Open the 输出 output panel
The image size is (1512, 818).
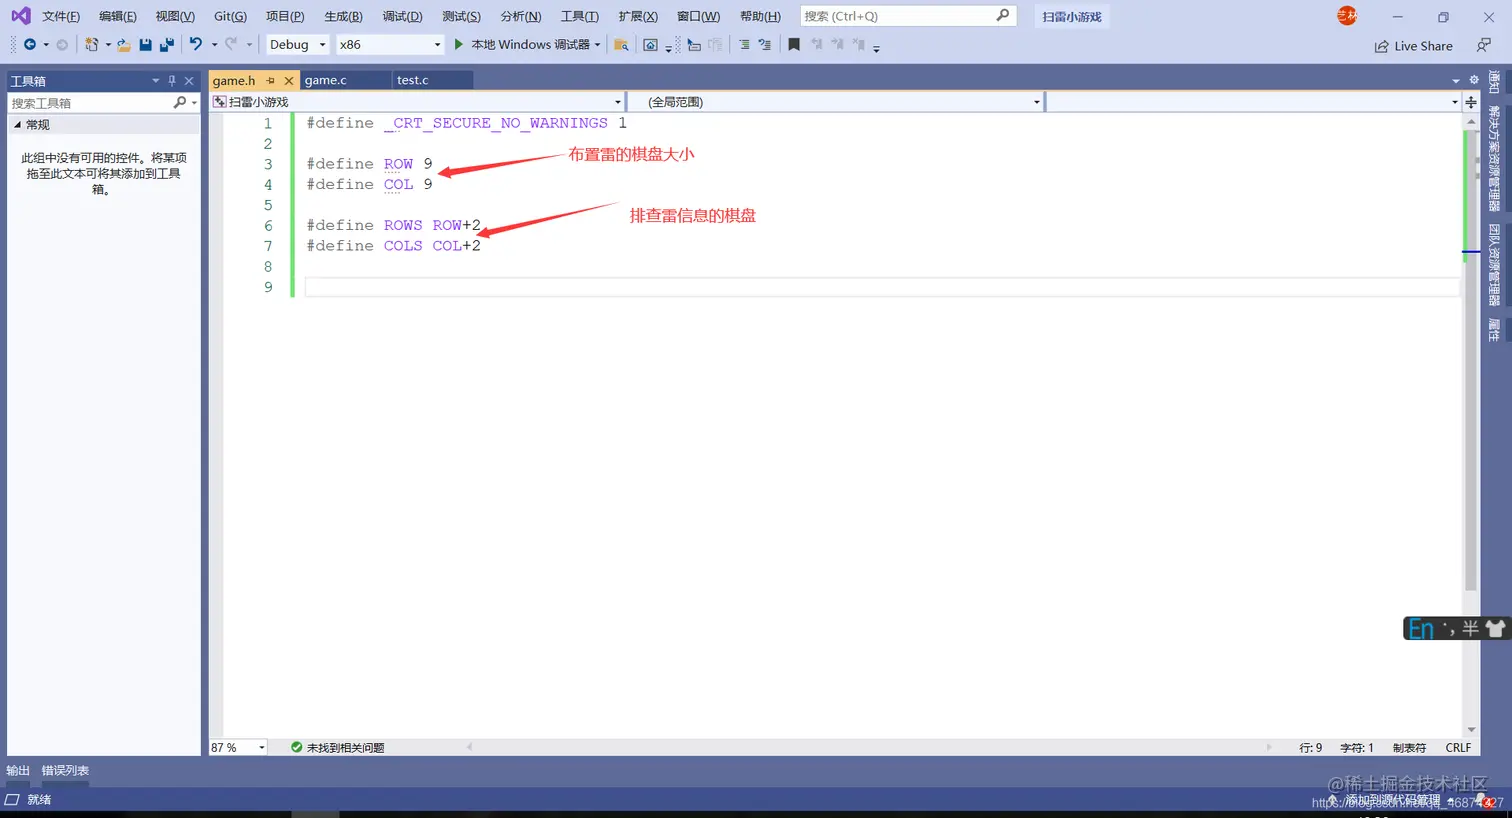(x=18, y=770)
